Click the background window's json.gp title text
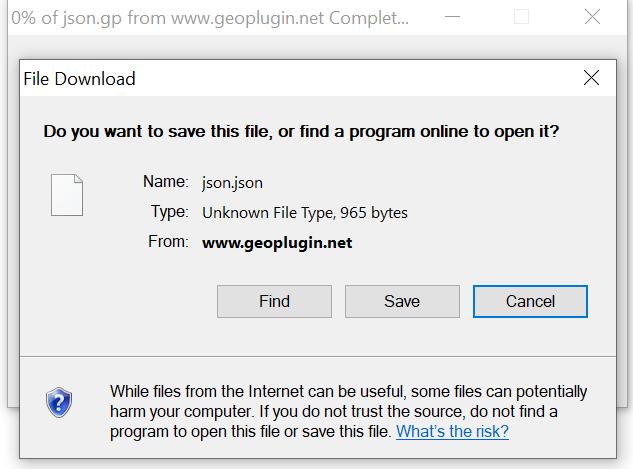 [x=210, y=17]
